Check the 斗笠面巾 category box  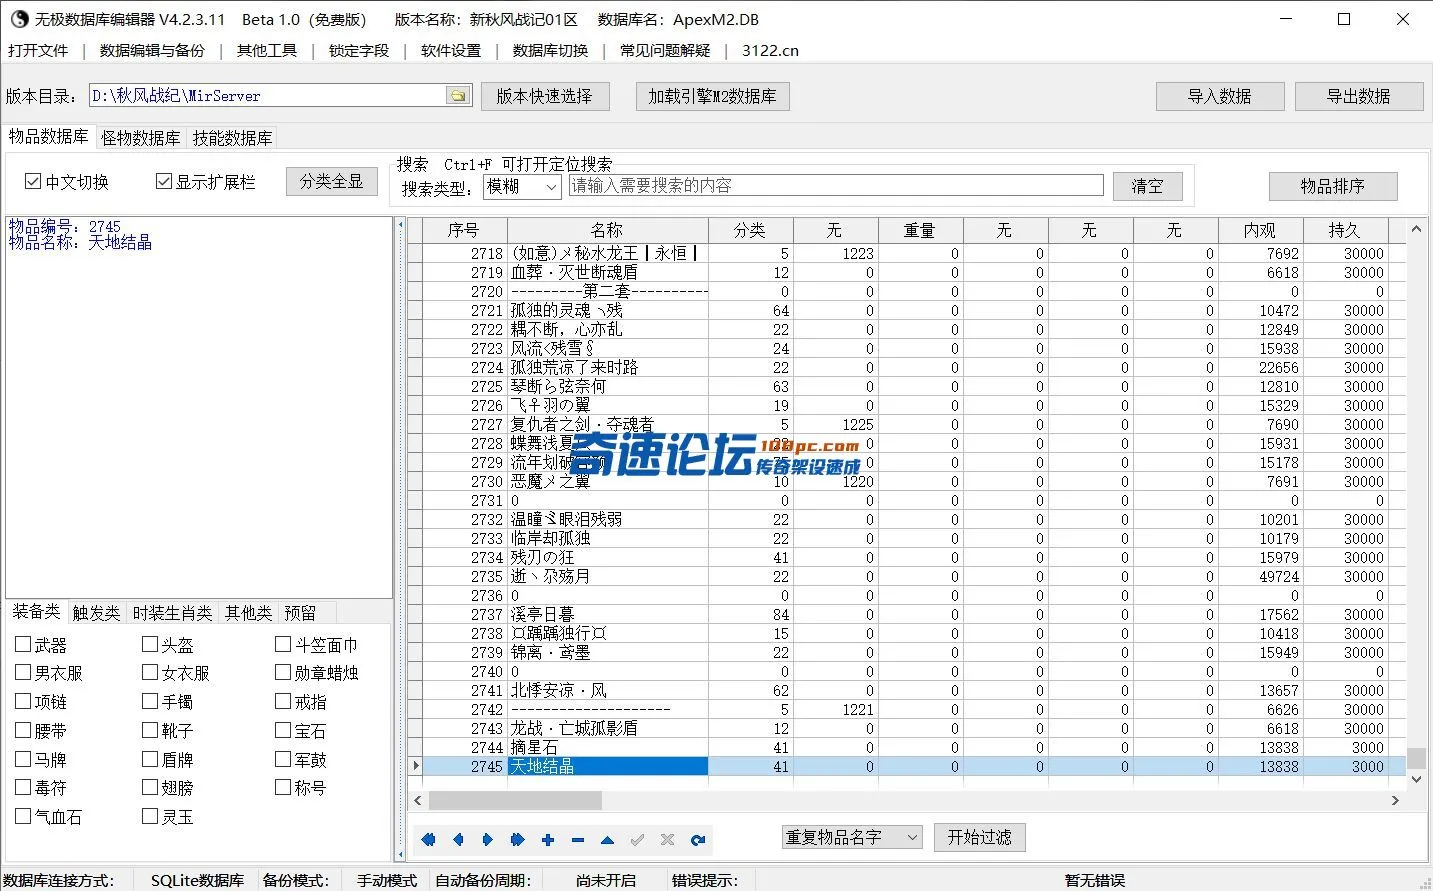283,644
